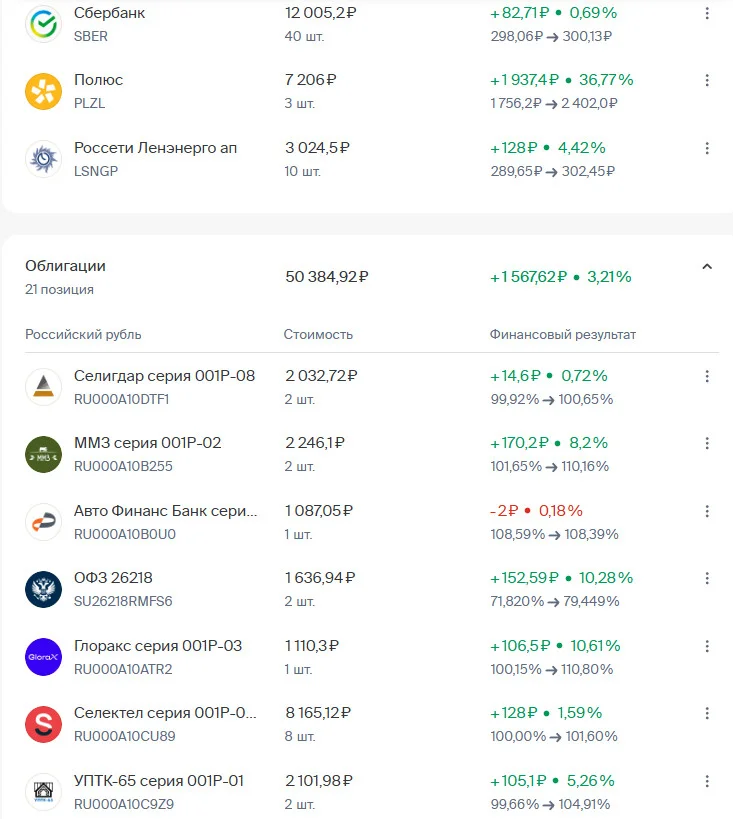The height and width of the screenshot is (819, 733).
Task: Open the Россети Ленэнерго ап position
Action: pos(155,148)
